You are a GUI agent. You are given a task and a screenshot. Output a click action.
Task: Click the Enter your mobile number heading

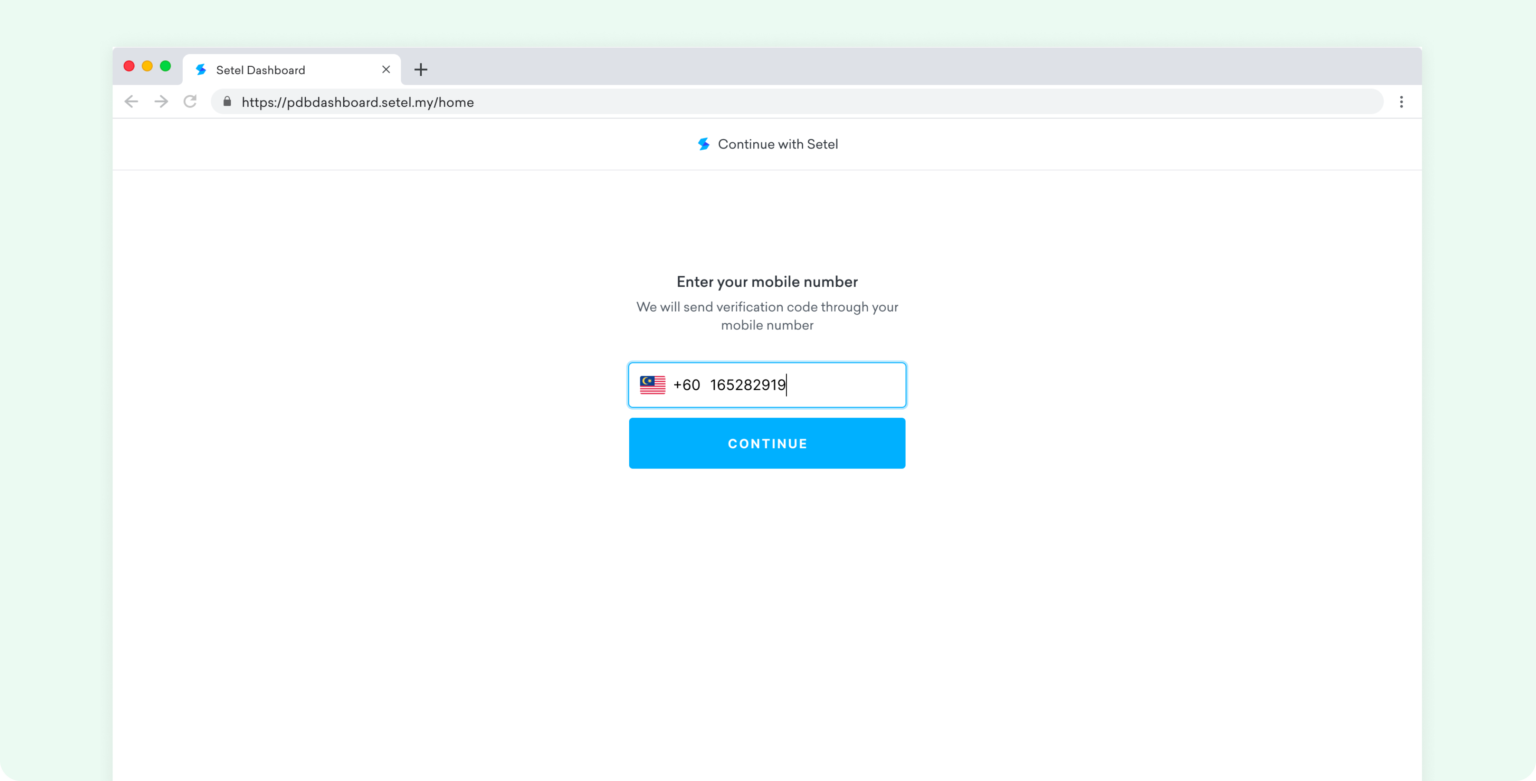[x=767, y=282]
